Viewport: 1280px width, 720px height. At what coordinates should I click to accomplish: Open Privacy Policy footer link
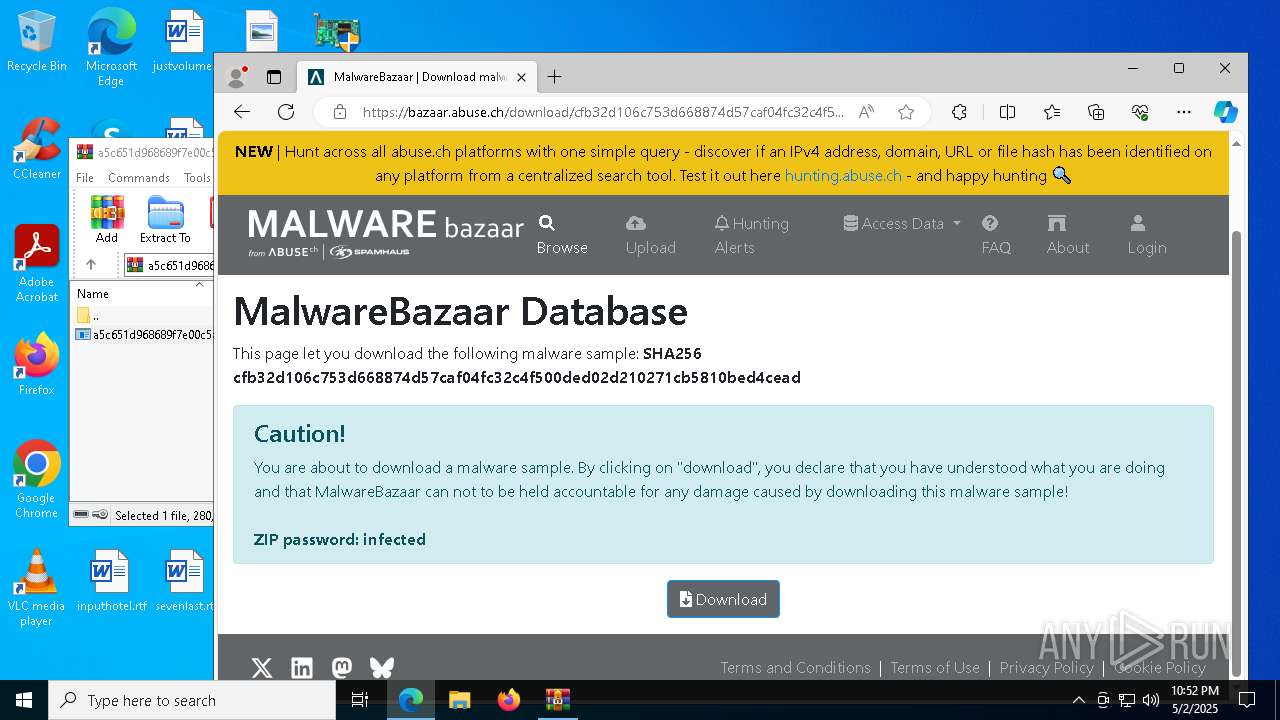click(1047, 668)
